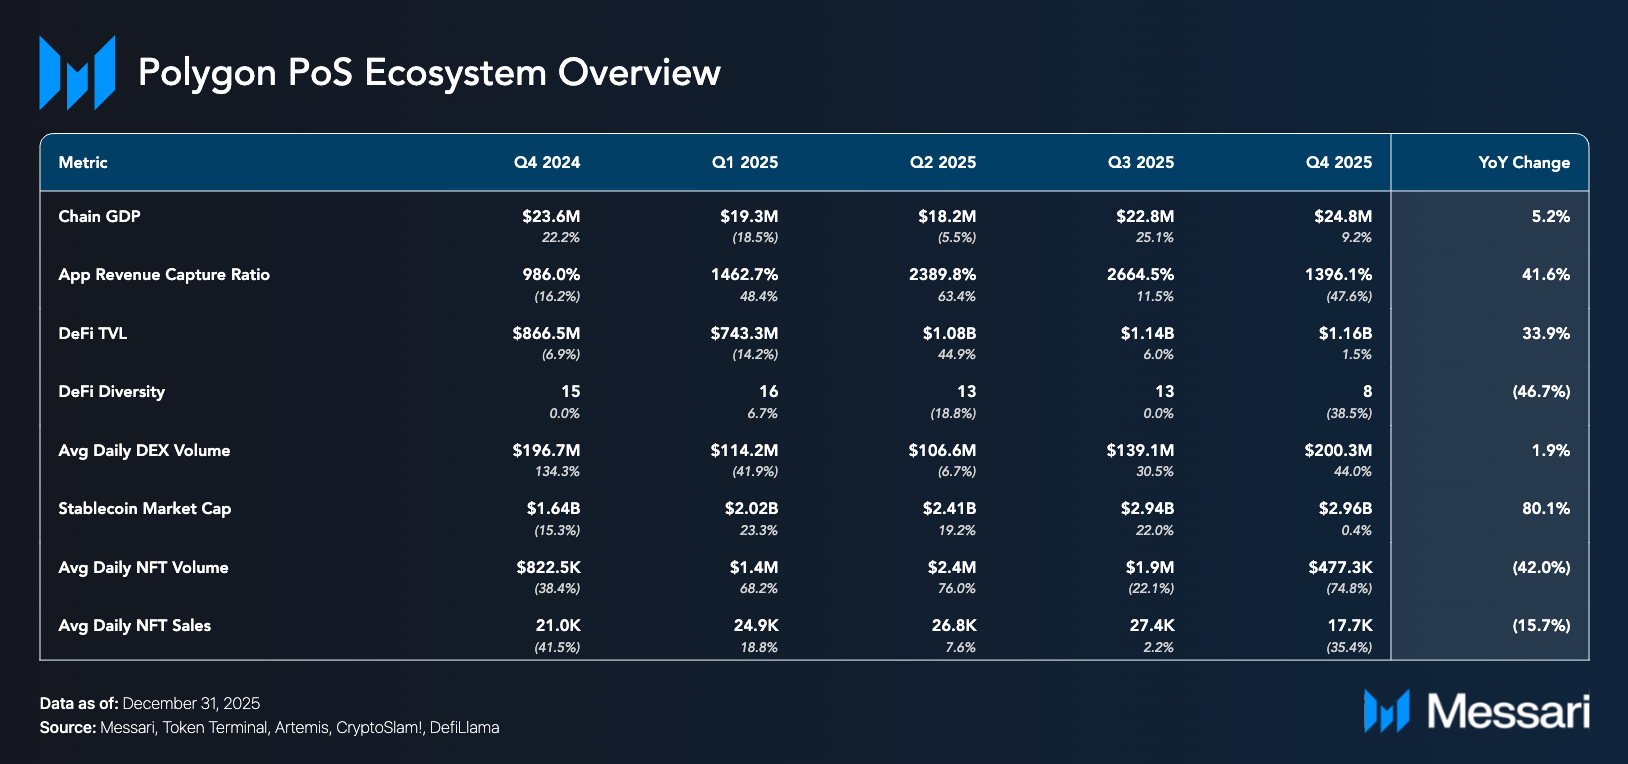Click the Chain GDP value '$23.6M'

pos(551,216)
